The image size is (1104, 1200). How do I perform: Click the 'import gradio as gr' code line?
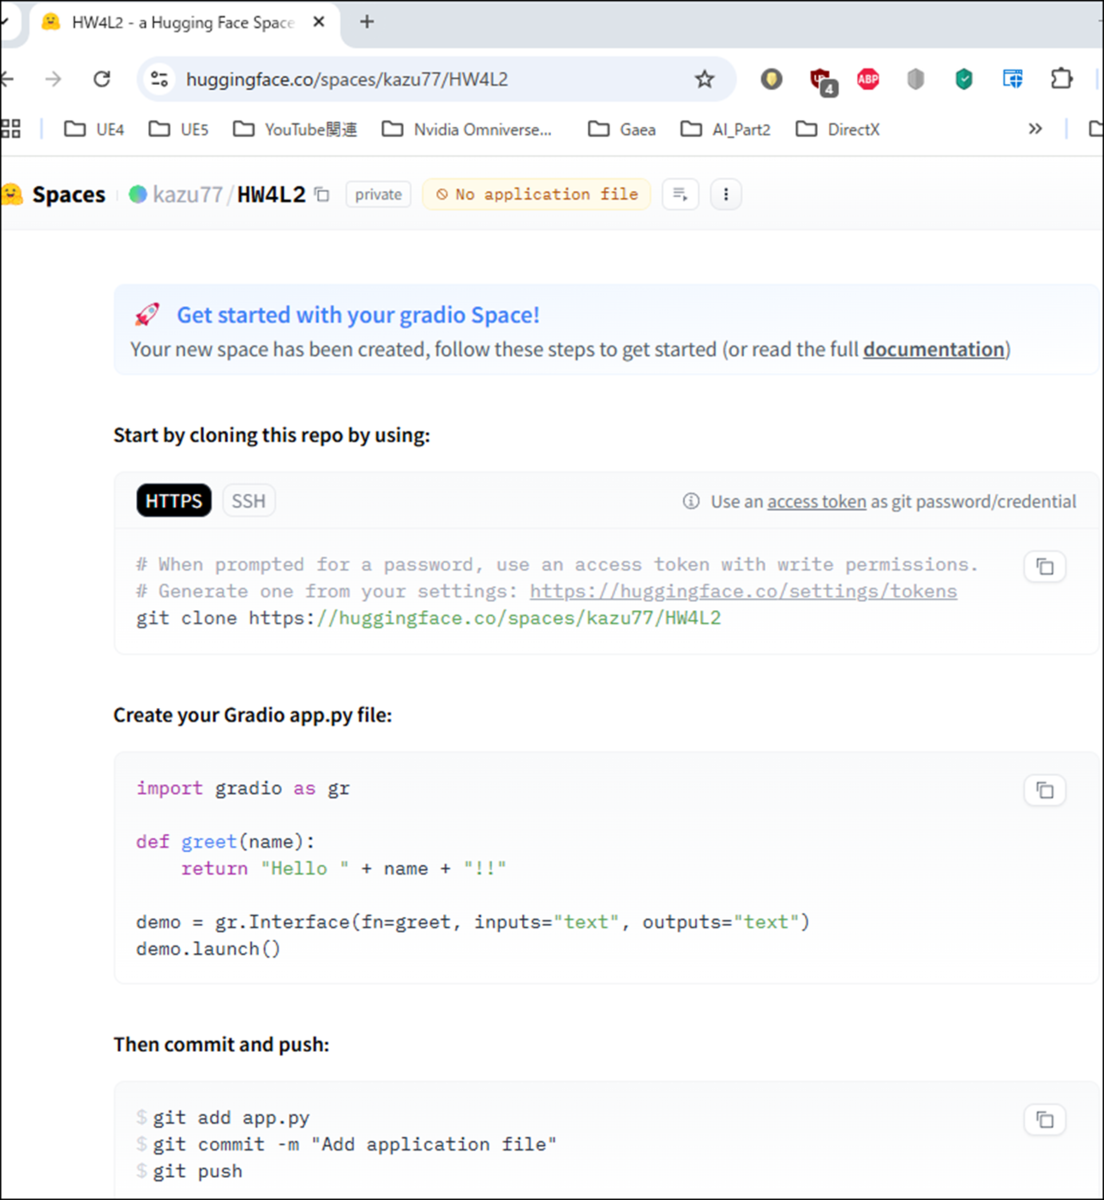(x=243, y=788)
